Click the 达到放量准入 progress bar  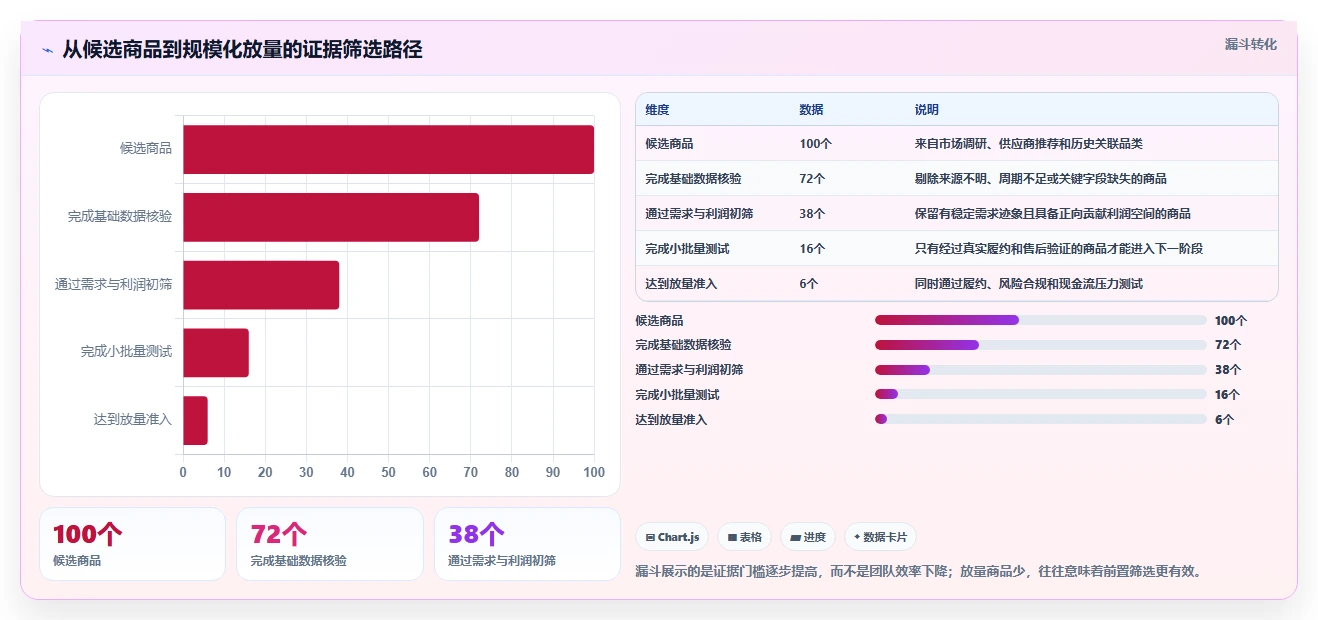click(x=1041, y=419)
